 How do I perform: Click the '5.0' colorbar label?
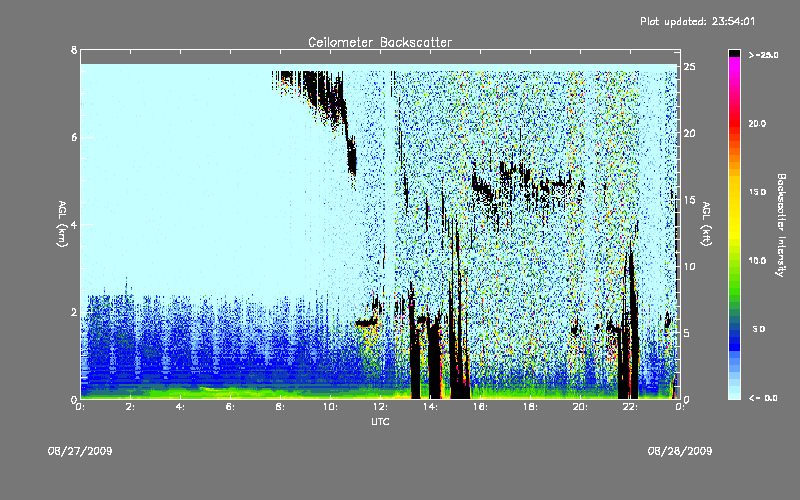click(759, 329)
